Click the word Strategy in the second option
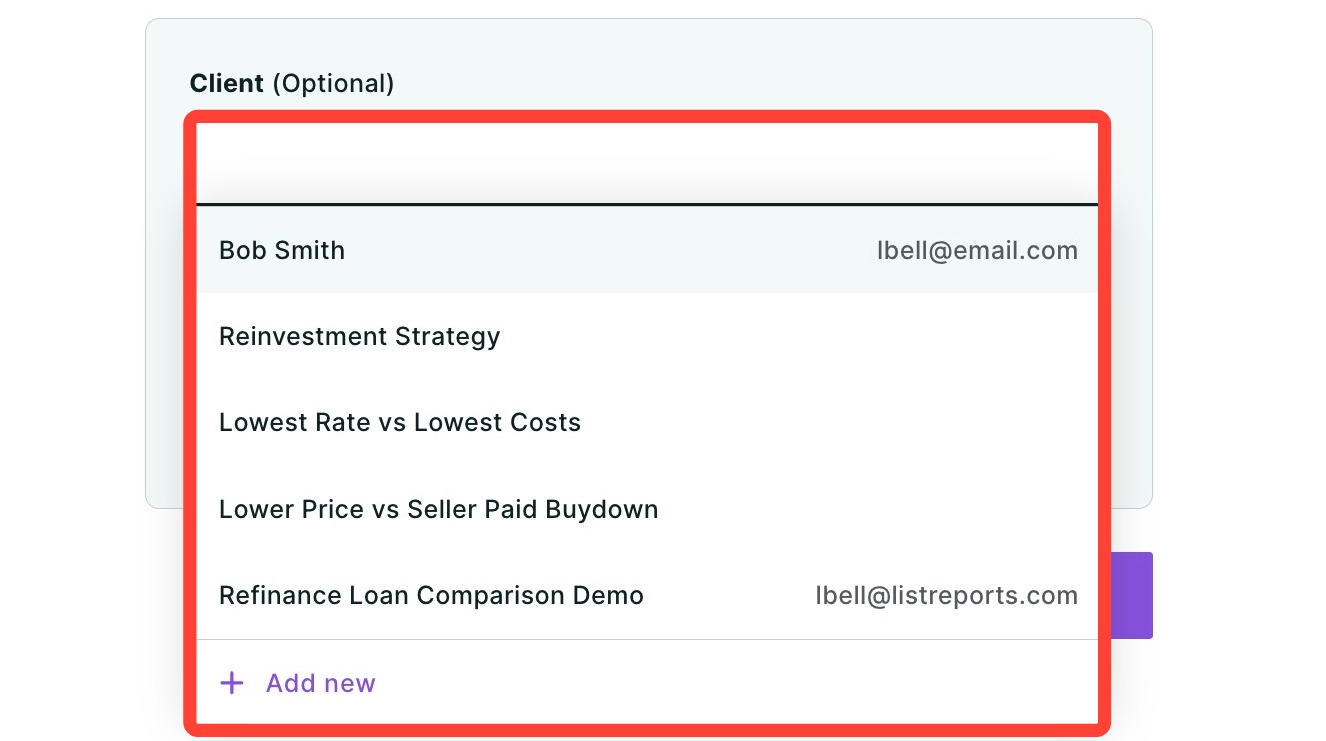This screenshot has height=741, width=1326. point(448,337)
